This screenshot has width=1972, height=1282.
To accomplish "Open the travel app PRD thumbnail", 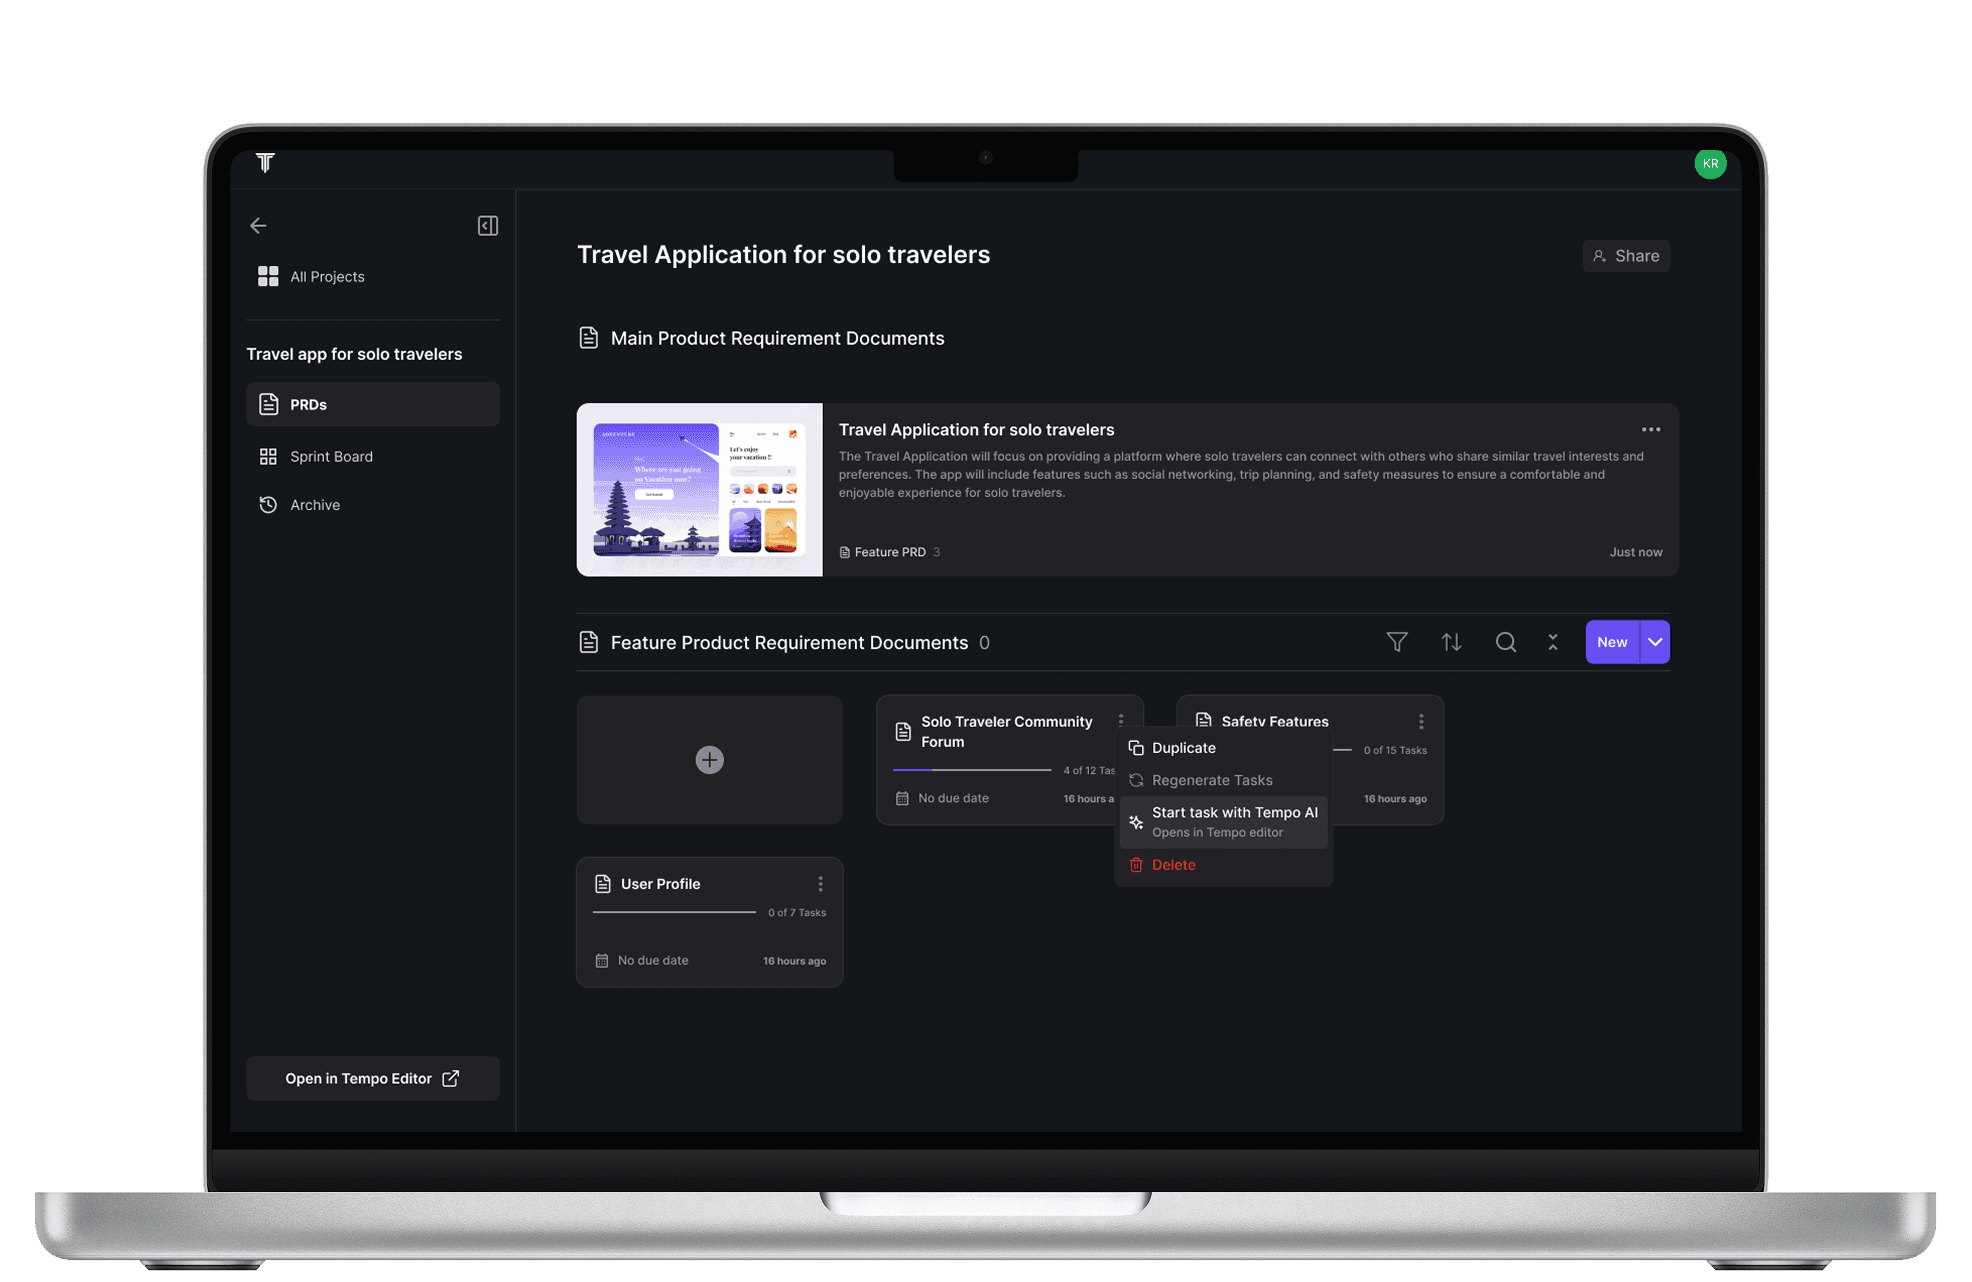I will point(699,490).
